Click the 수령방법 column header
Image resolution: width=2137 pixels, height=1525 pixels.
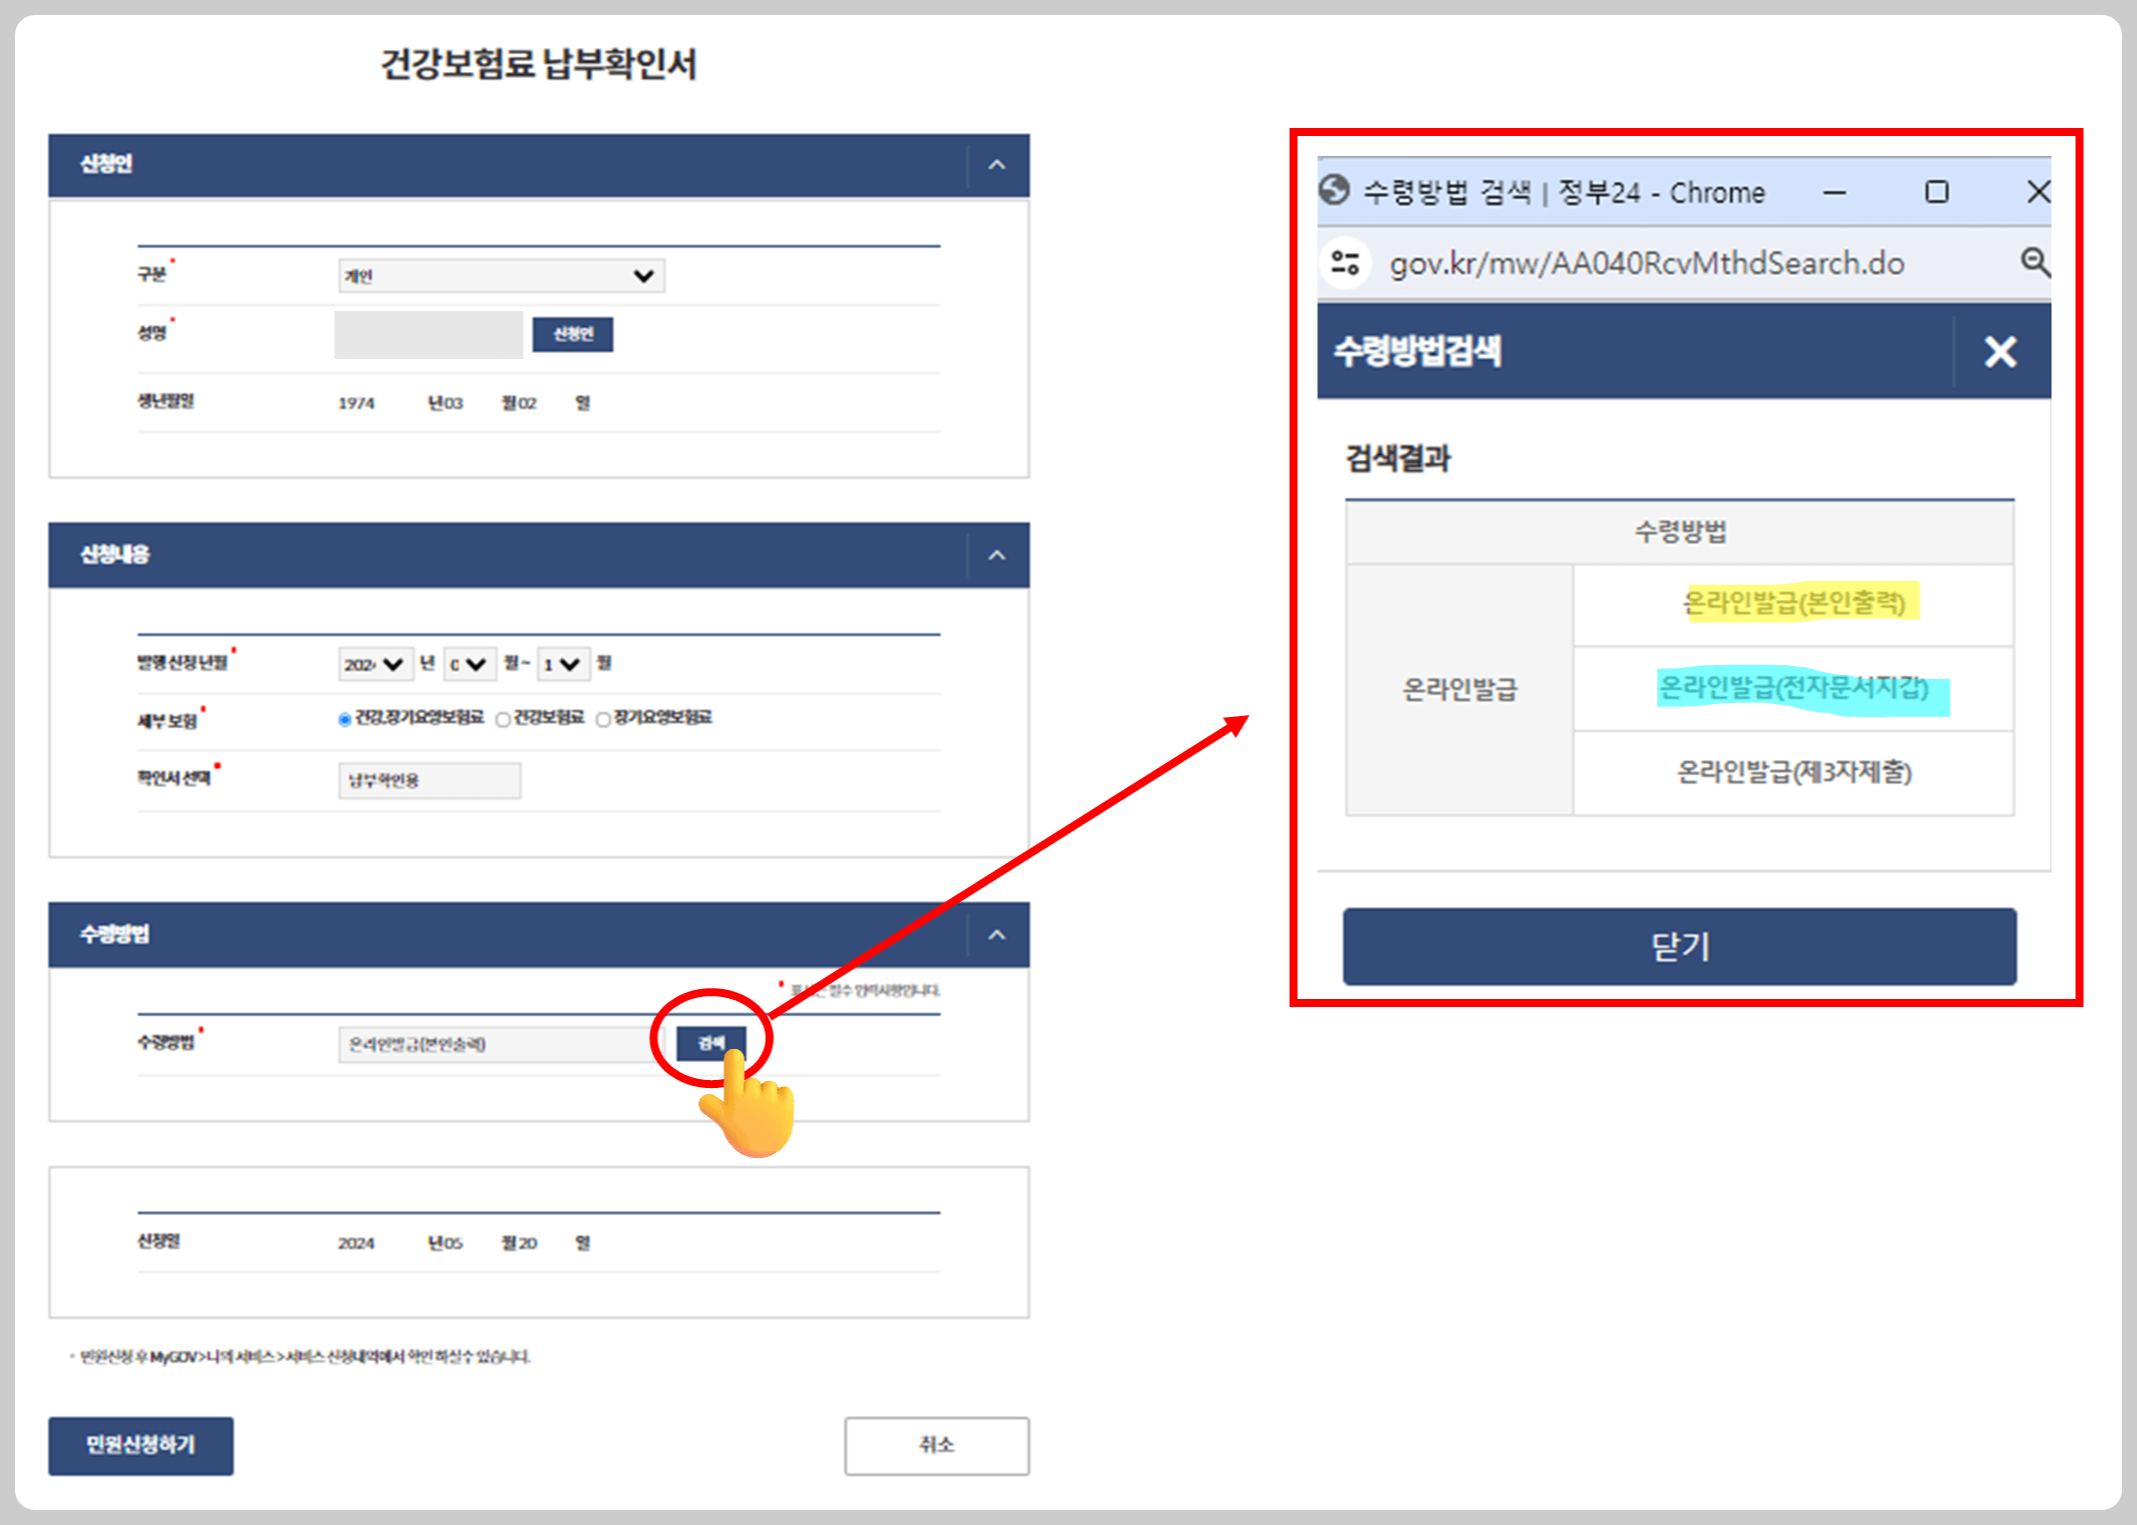(x=1680, y=532)
